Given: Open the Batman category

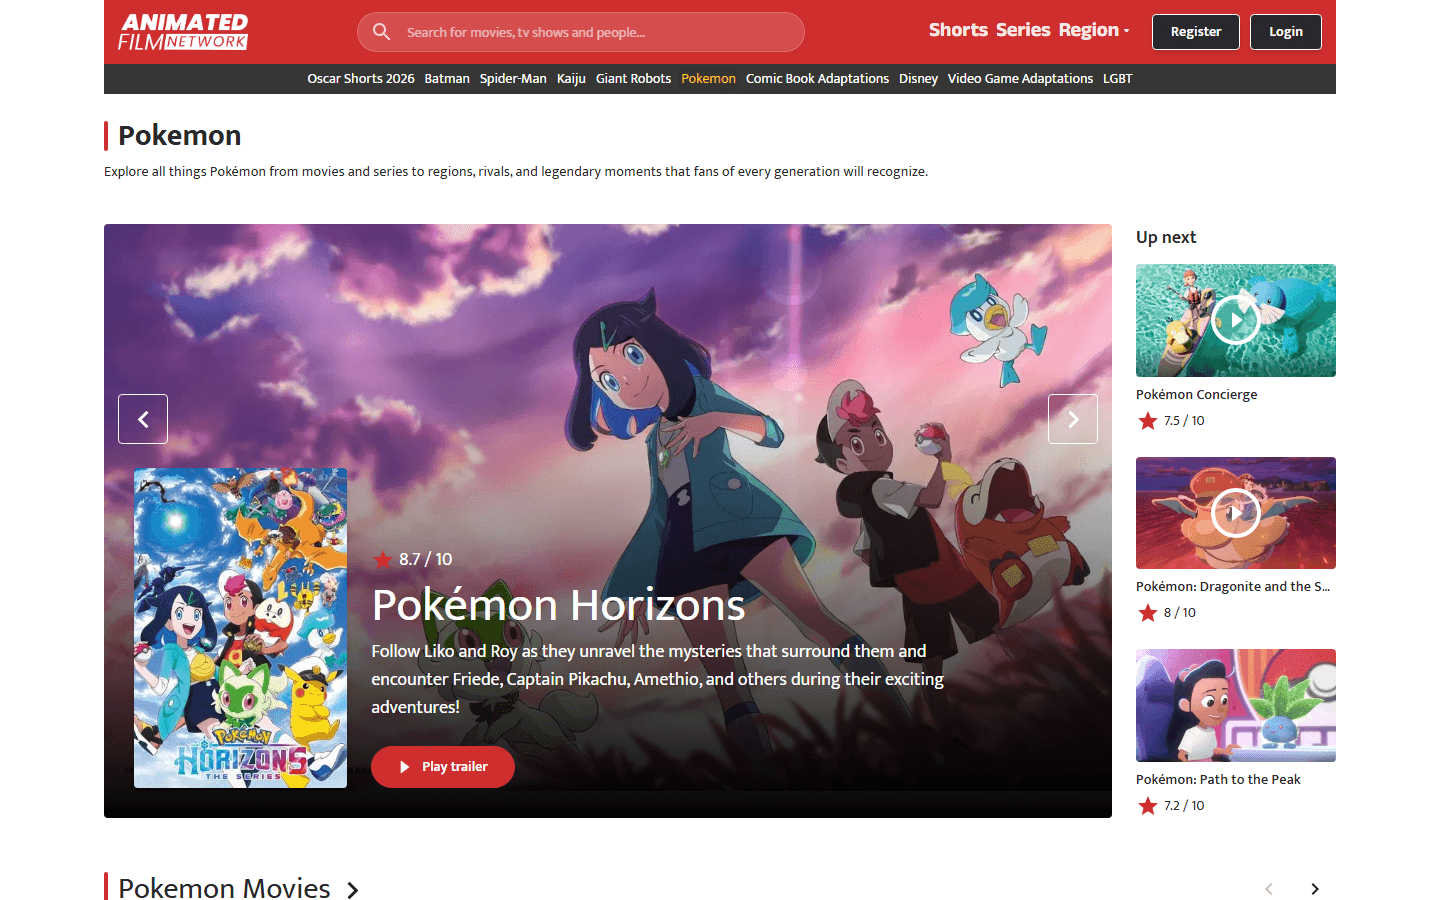Looking at the screenshot, I should pos(447,79).
